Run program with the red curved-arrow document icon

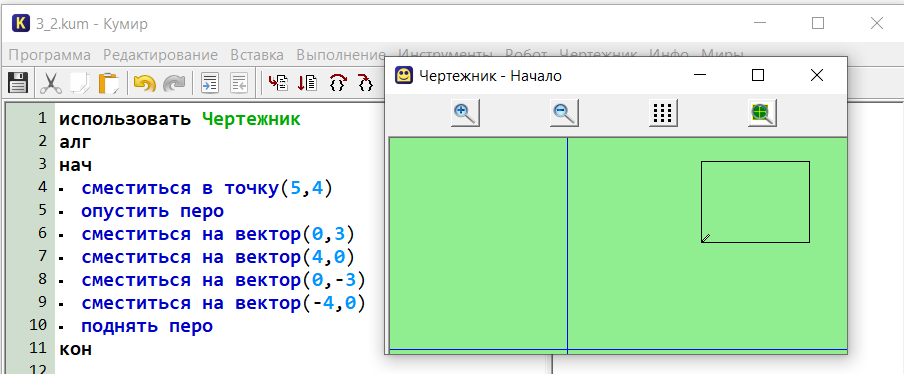(278, 84)
